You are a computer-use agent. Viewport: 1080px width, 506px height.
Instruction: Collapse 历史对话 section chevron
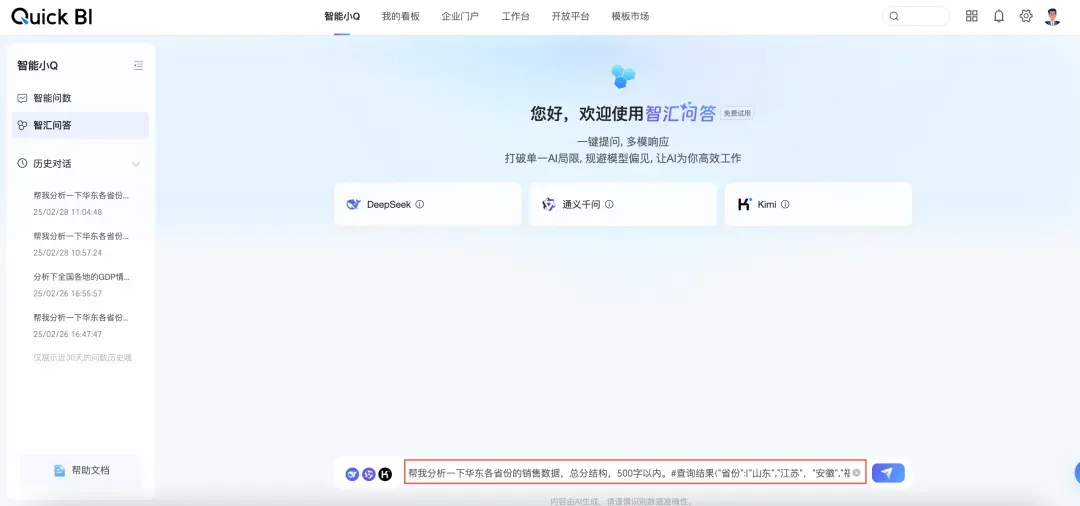point(136,164)
